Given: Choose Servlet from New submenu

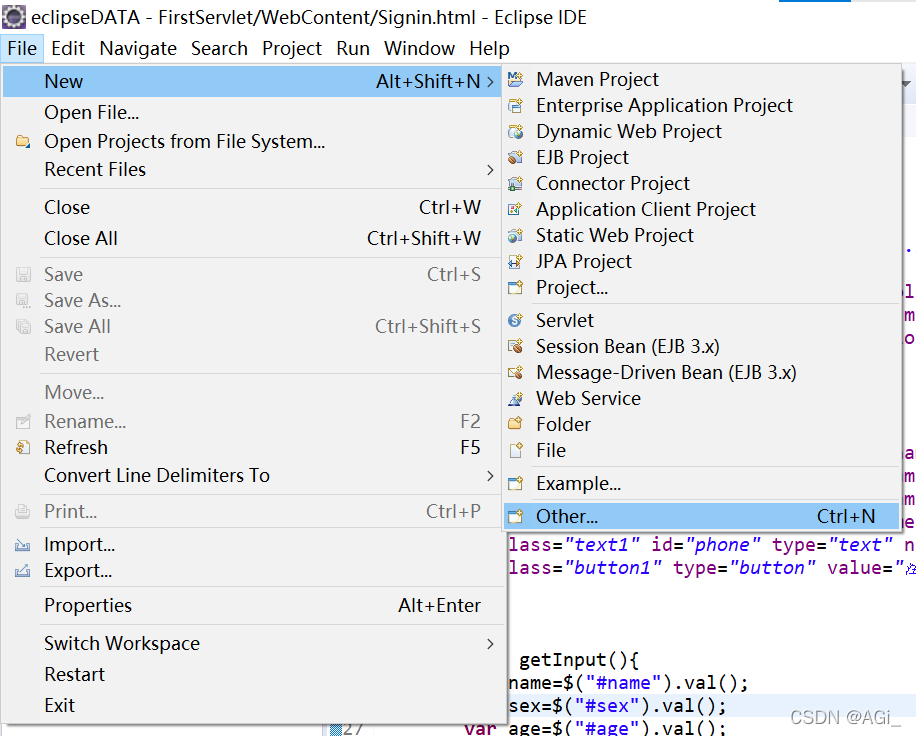Looking at the screenshot, I should pos(701,320).
